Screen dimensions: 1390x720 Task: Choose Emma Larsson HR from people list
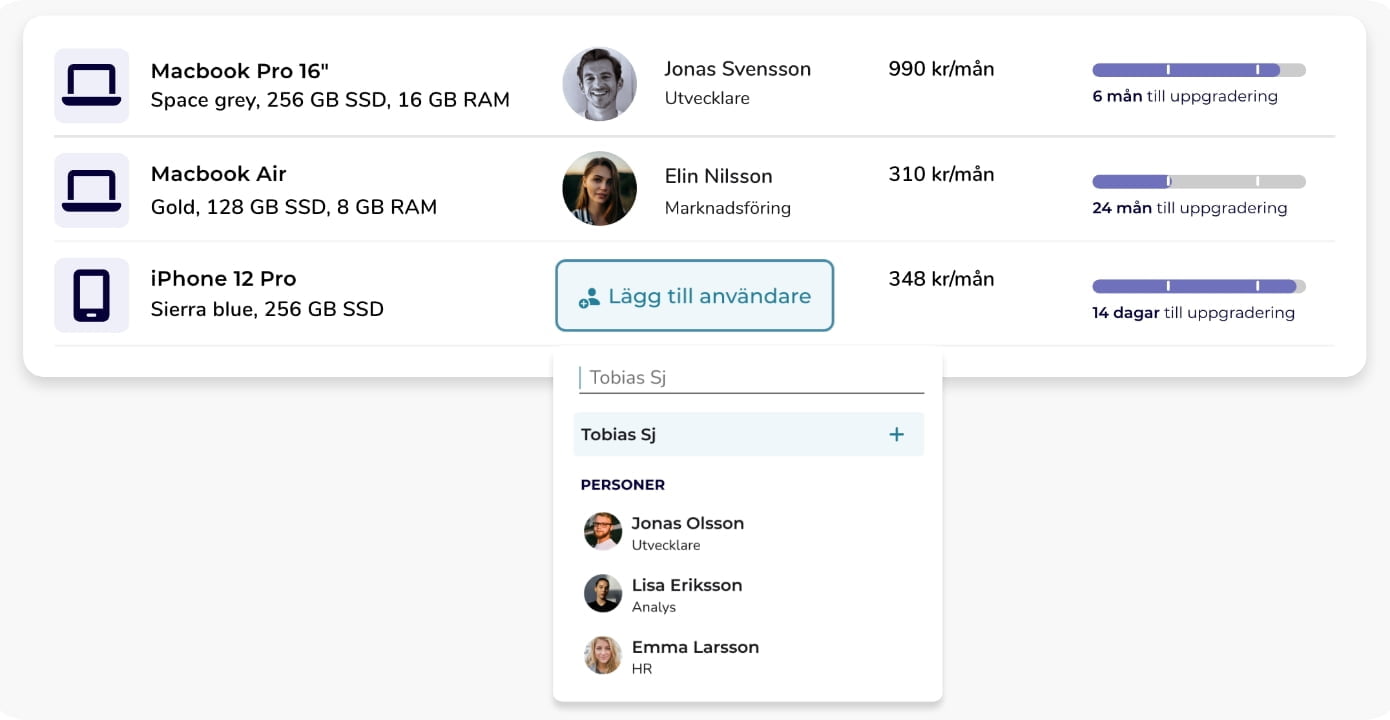(x=695, y=656)
